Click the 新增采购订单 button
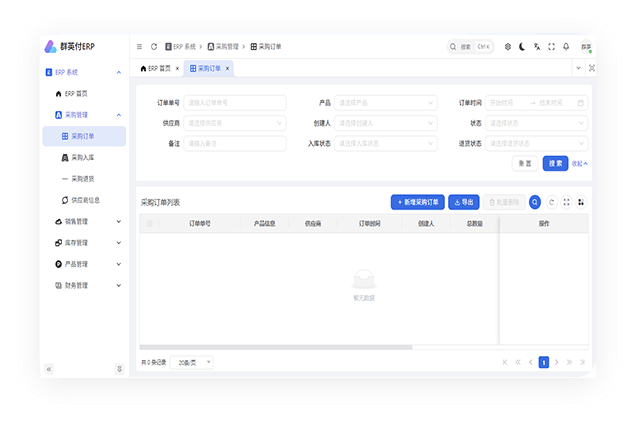The image size is (635, 422). 417,202
